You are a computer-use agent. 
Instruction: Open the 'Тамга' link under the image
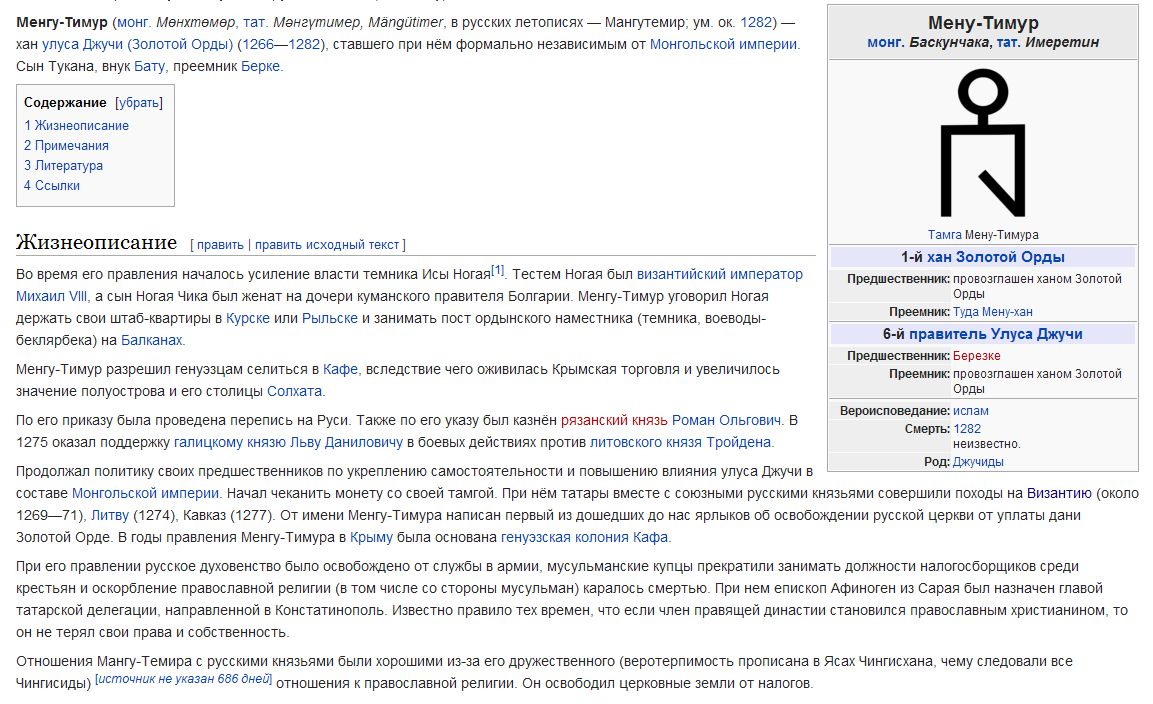pyautogui.click(x=944, y=235)
